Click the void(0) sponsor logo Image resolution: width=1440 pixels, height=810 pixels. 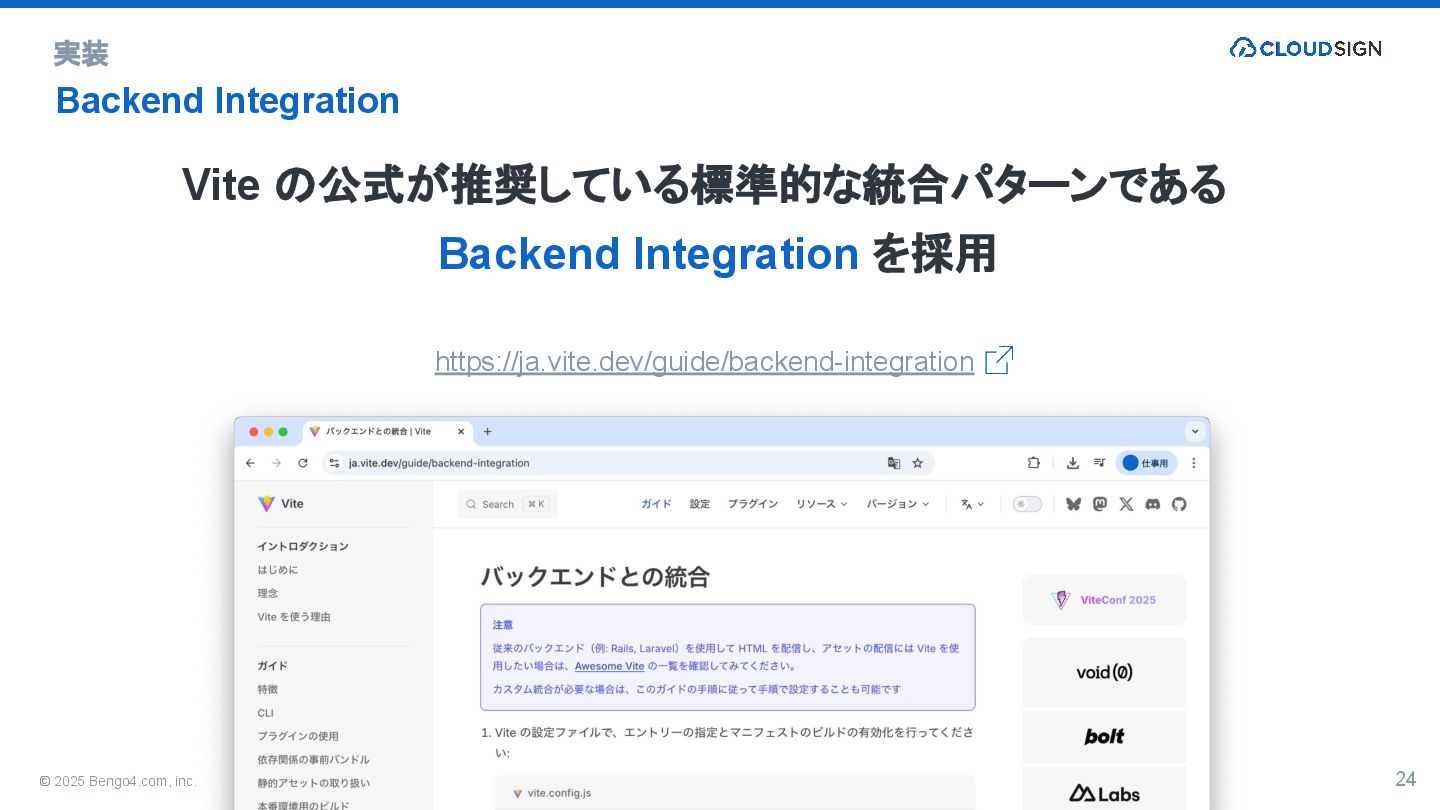click(x=1104, y=672)
